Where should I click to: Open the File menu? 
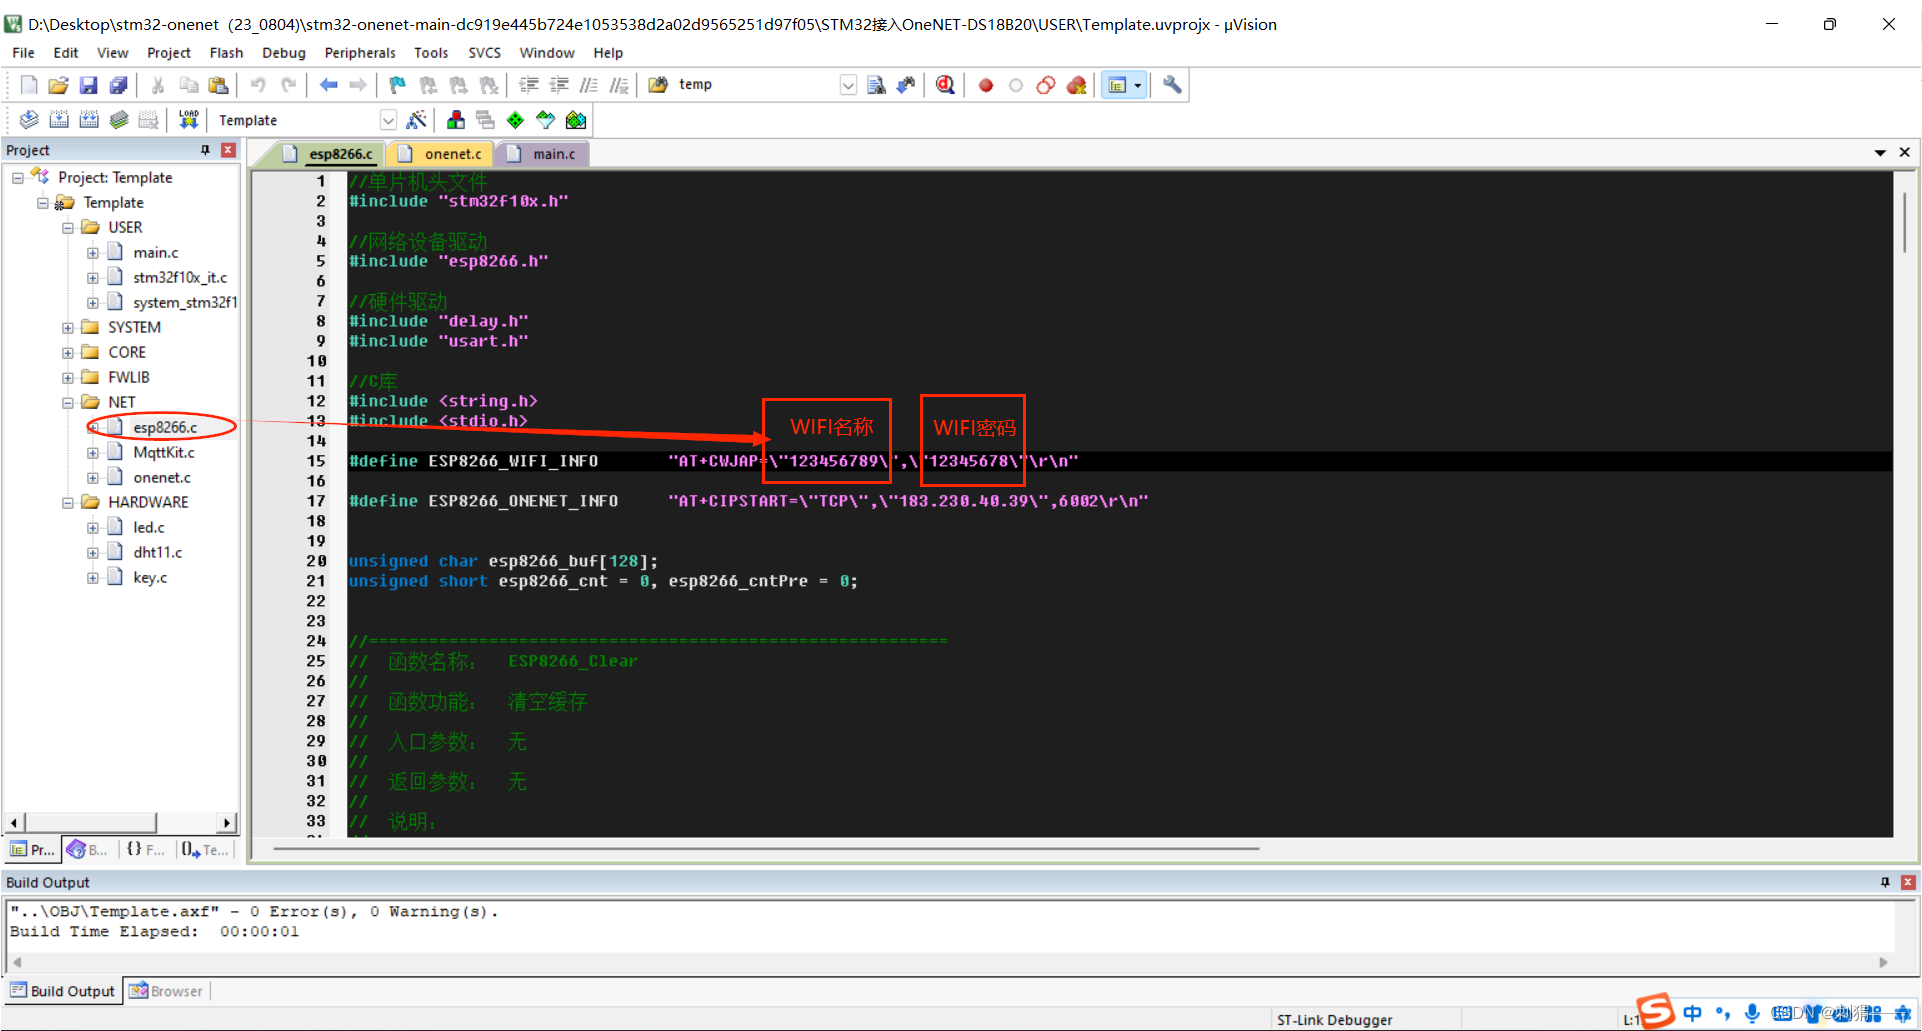click(23, 53)
